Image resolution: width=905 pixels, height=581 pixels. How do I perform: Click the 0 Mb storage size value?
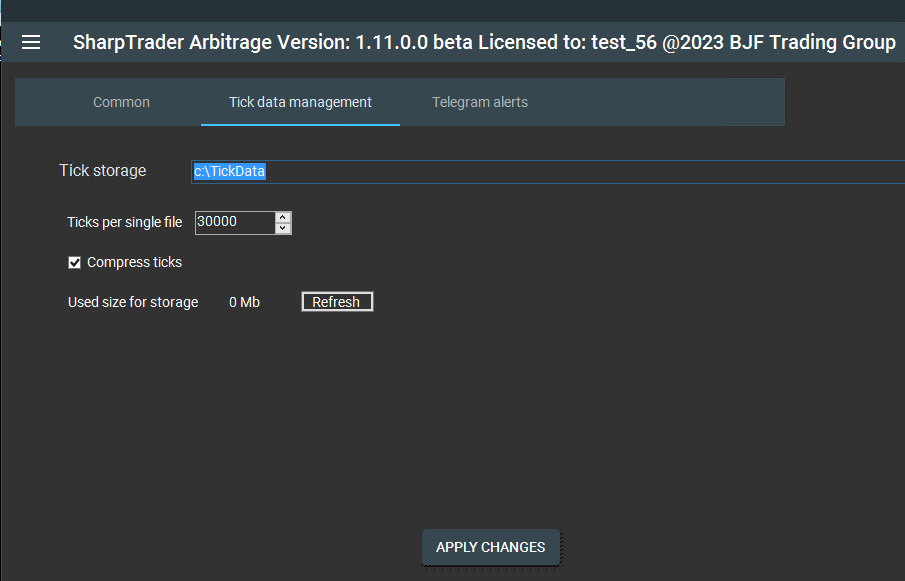click(244, 302)
